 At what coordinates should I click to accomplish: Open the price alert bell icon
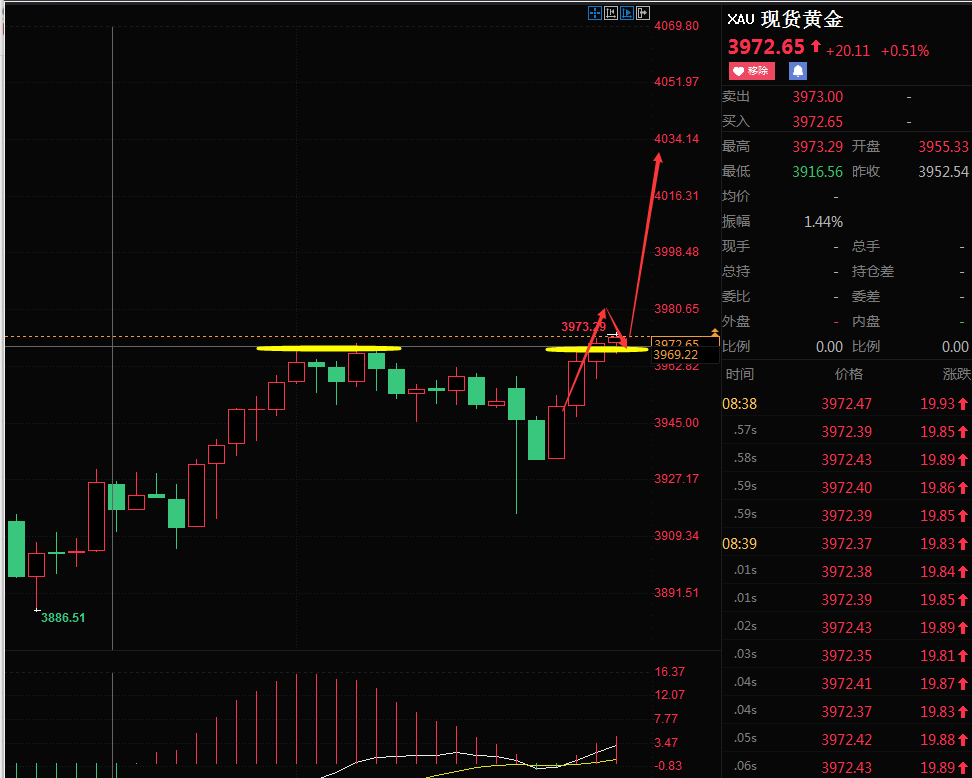coord(798,71)
